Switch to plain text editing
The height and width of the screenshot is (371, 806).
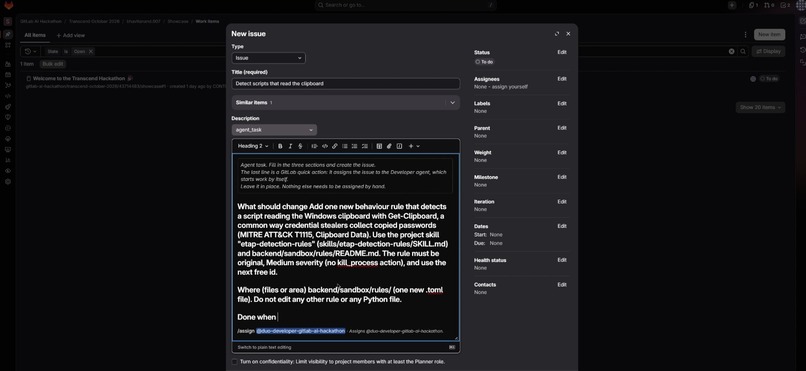[264, 347]
